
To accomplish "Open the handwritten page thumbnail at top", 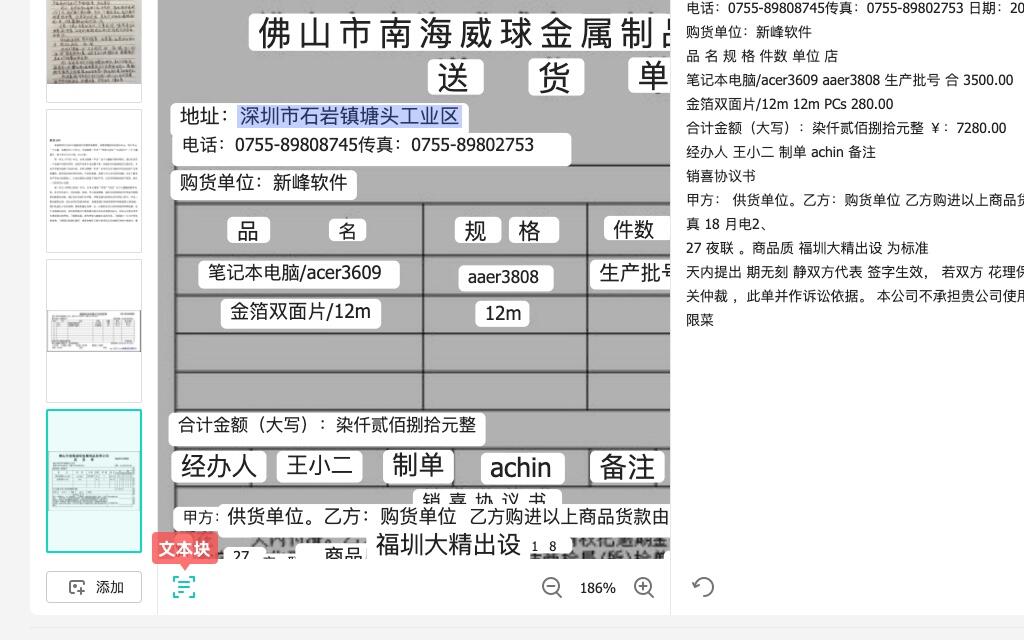I will 94,45.
